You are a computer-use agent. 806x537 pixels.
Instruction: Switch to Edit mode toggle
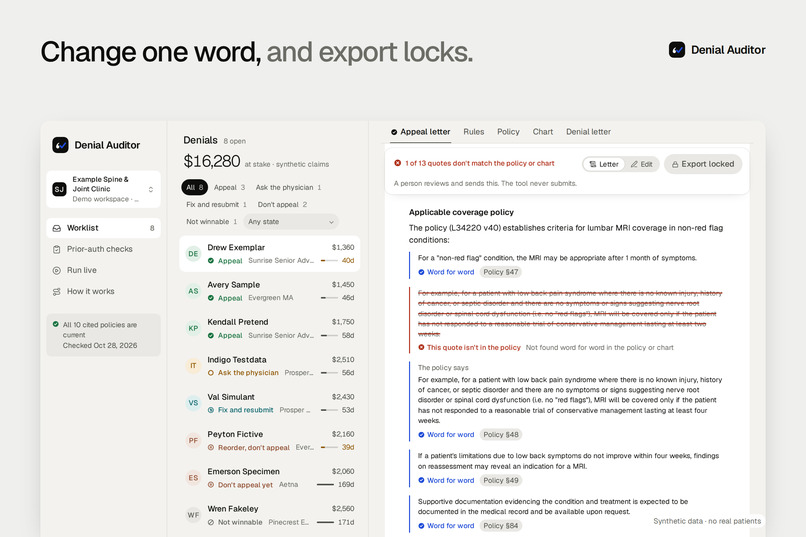click(x=642, y=164)
